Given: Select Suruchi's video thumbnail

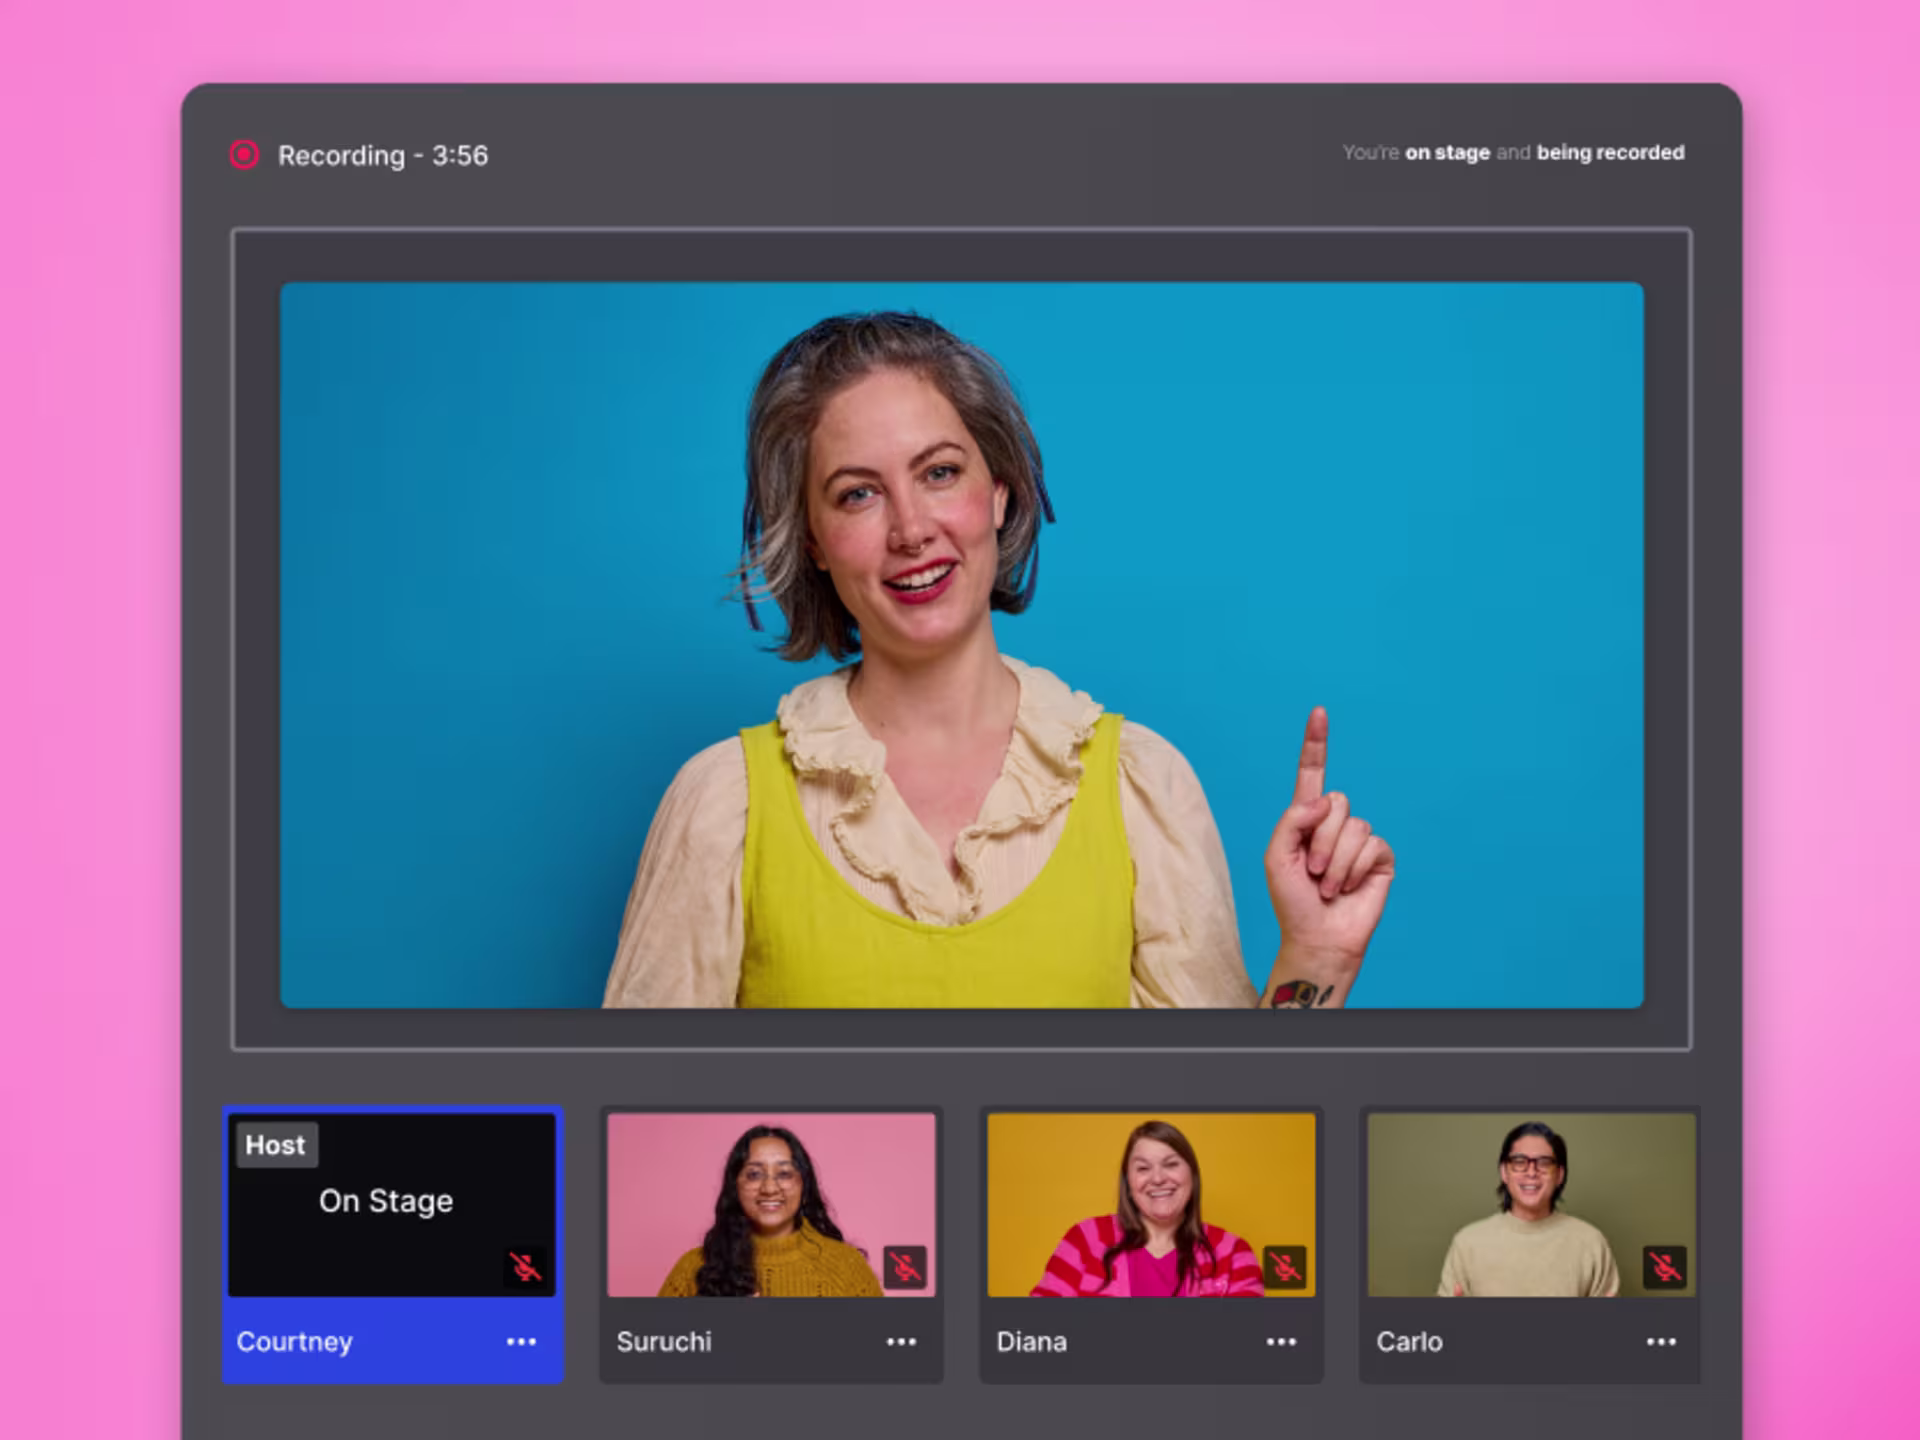Looking at the screenshot, I should click(771, 1205).
